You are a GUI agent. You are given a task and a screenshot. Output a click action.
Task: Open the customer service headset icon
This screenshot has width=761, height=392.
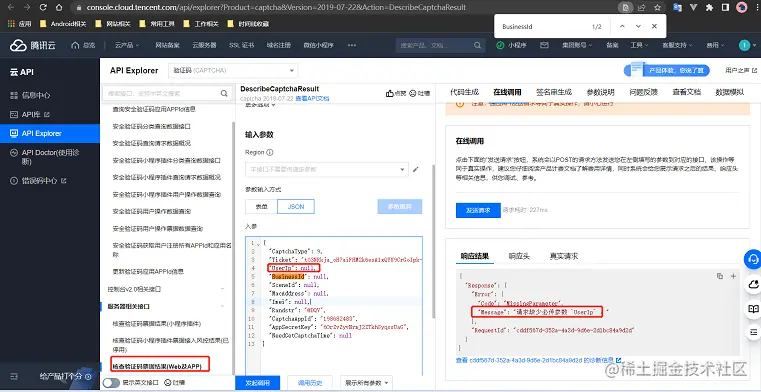[753, 259]
